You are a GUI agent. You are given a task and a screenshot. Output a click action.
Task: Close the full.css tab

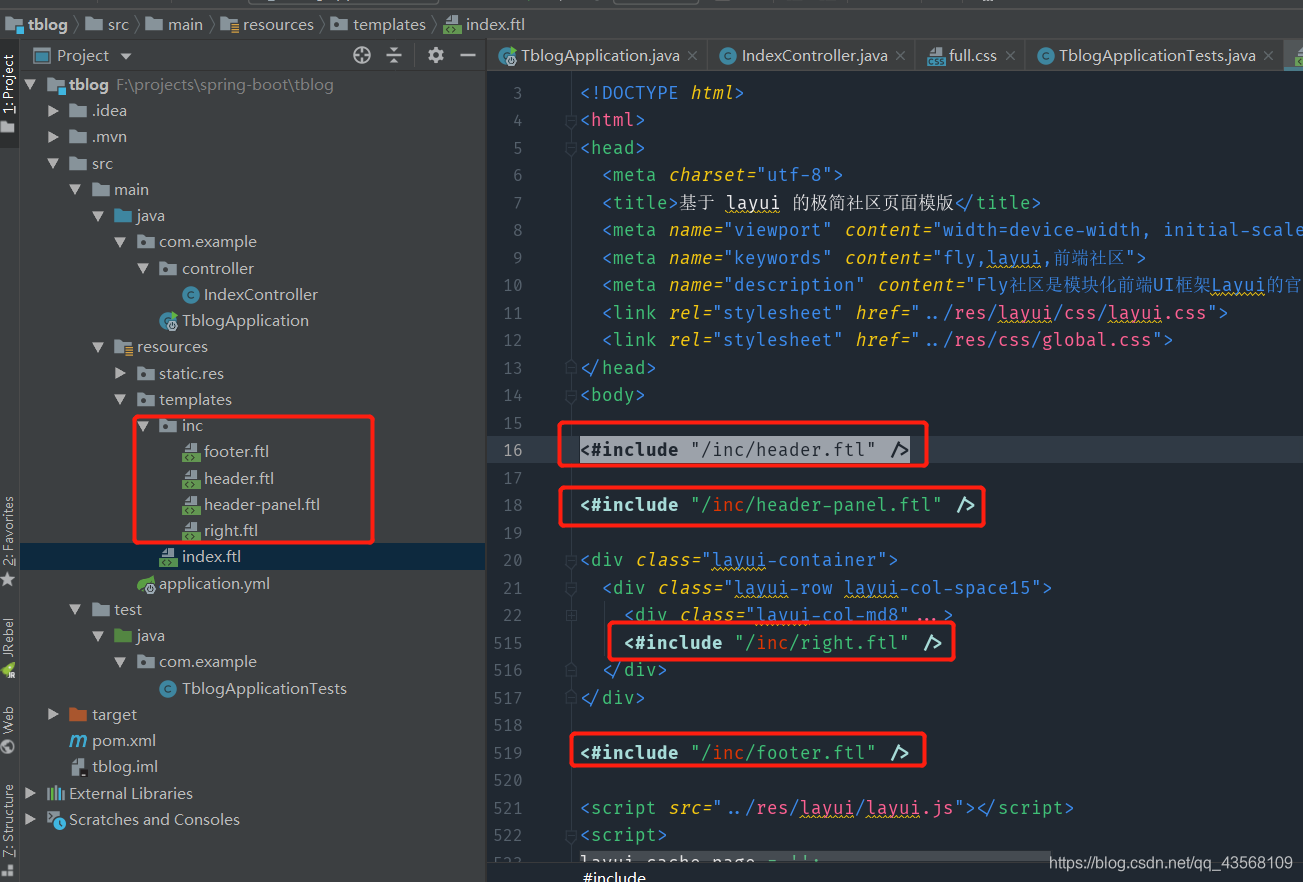(x=1010, y=56)
